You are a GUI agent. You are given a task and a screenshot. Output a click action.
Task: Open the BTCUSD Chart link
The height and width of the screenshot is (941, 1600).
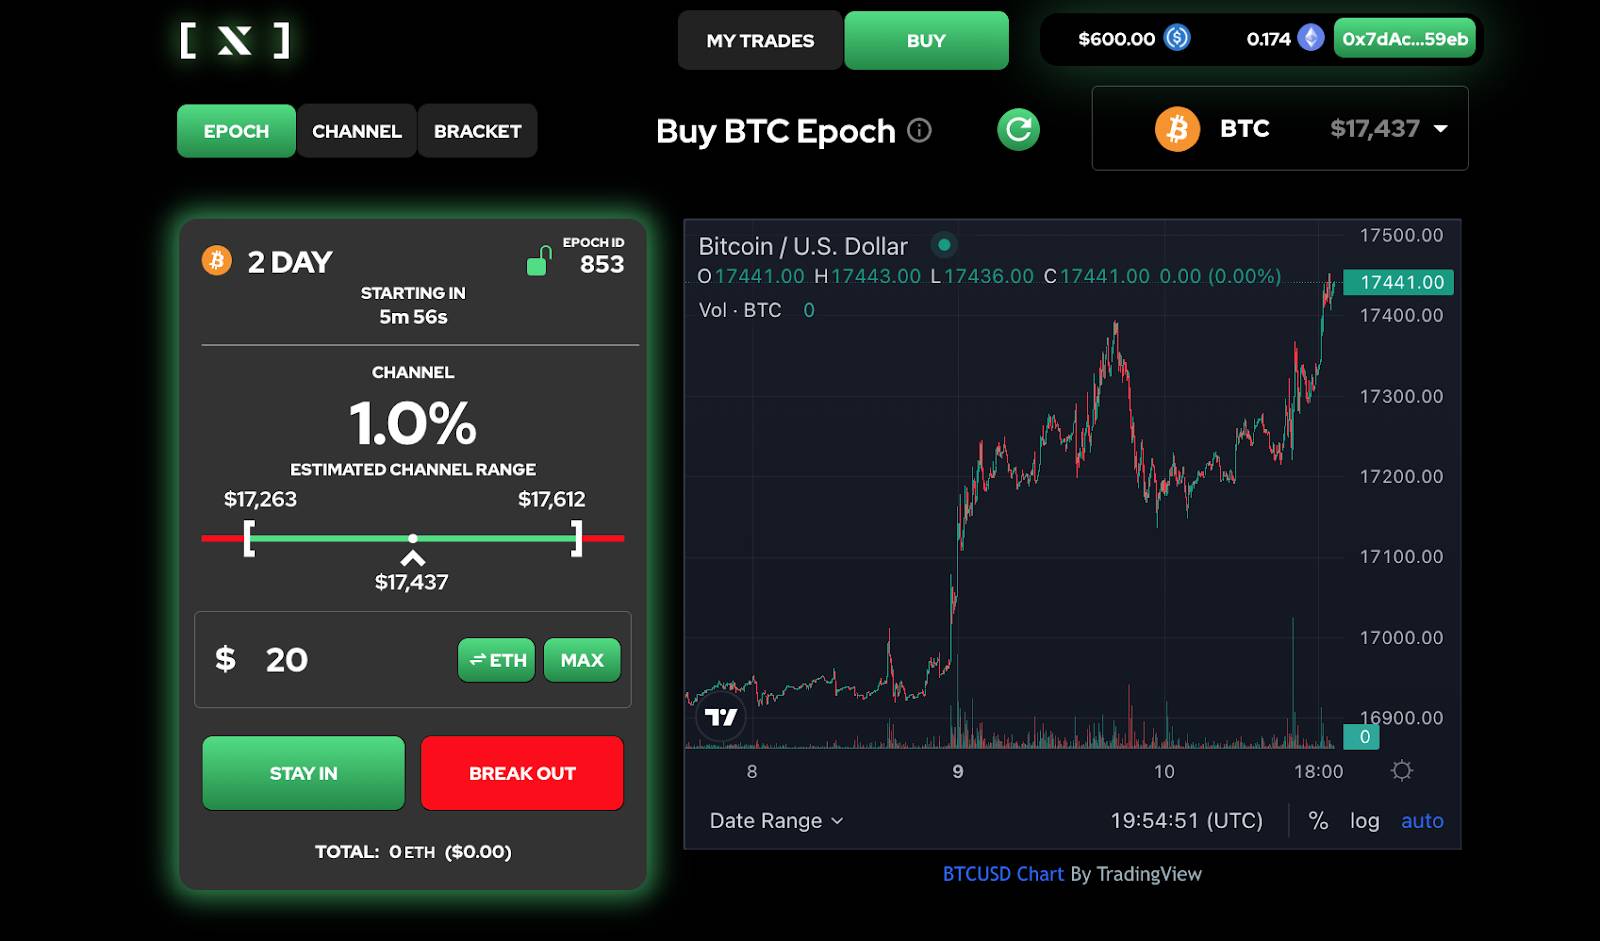pos(1003,874)
